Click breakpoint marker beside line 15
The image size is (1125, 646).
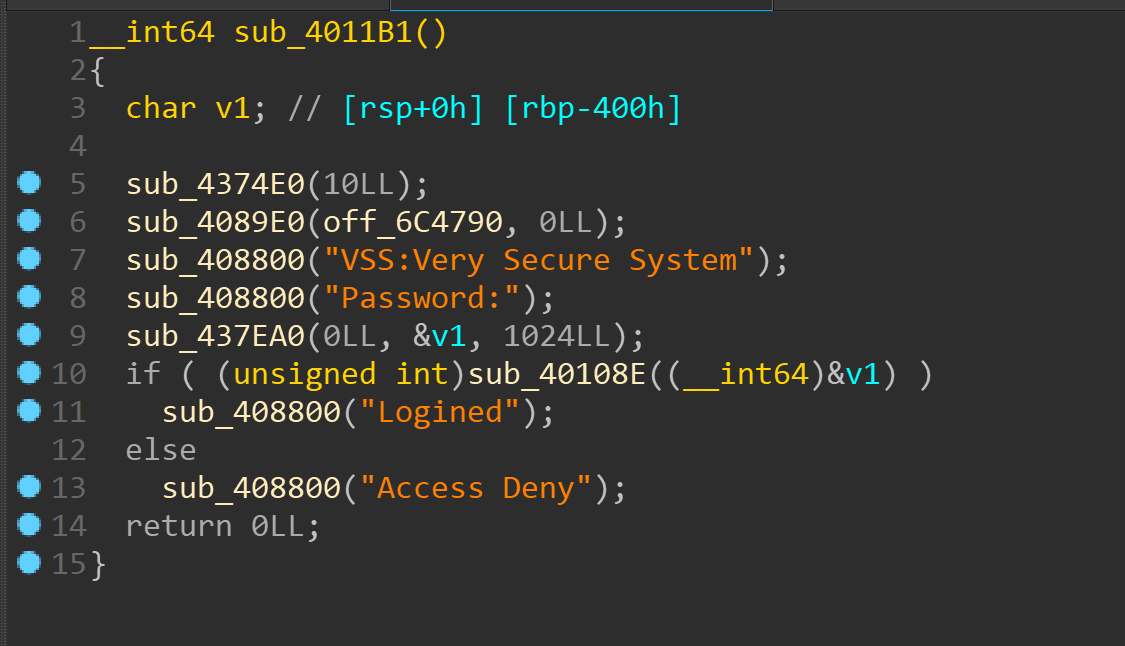29,563
